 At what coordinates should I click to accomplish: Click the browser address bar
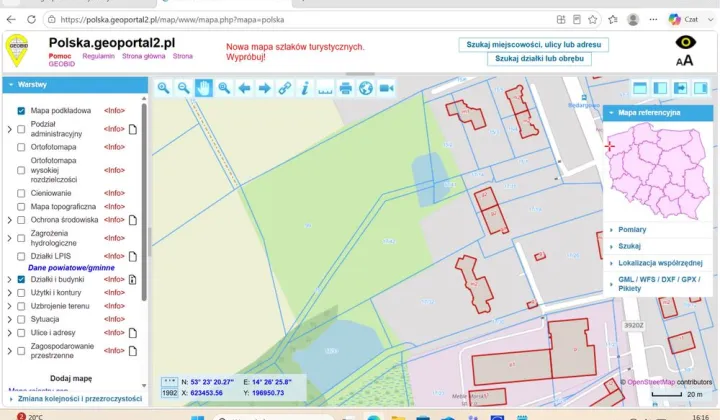click(x=298, y=20)
